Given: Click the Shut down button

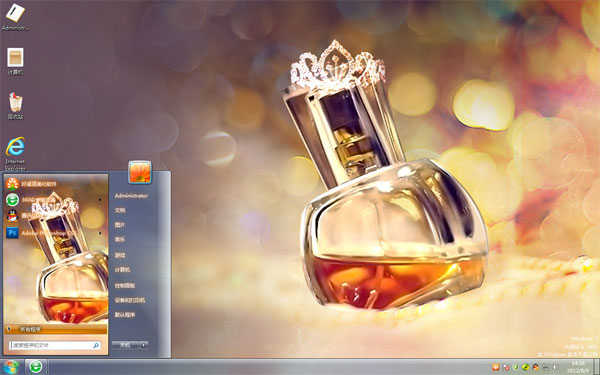Looking at the screenshot, I should tap(126, 345).
